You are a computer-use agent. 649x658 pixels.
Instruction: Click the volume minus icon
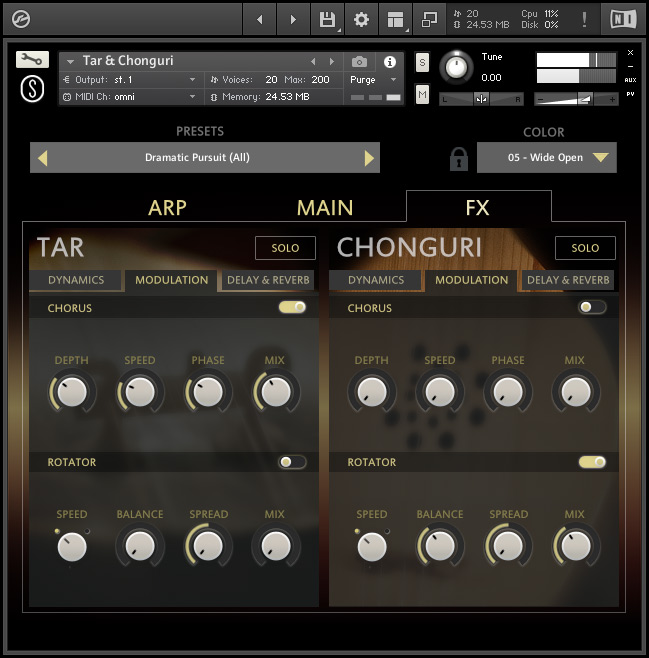[540, 99]
